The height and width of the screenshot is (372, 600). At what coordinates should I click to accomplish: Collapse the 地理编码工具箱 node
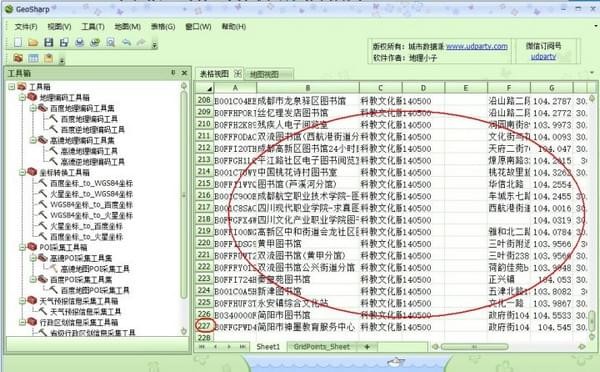coord(22,98)
